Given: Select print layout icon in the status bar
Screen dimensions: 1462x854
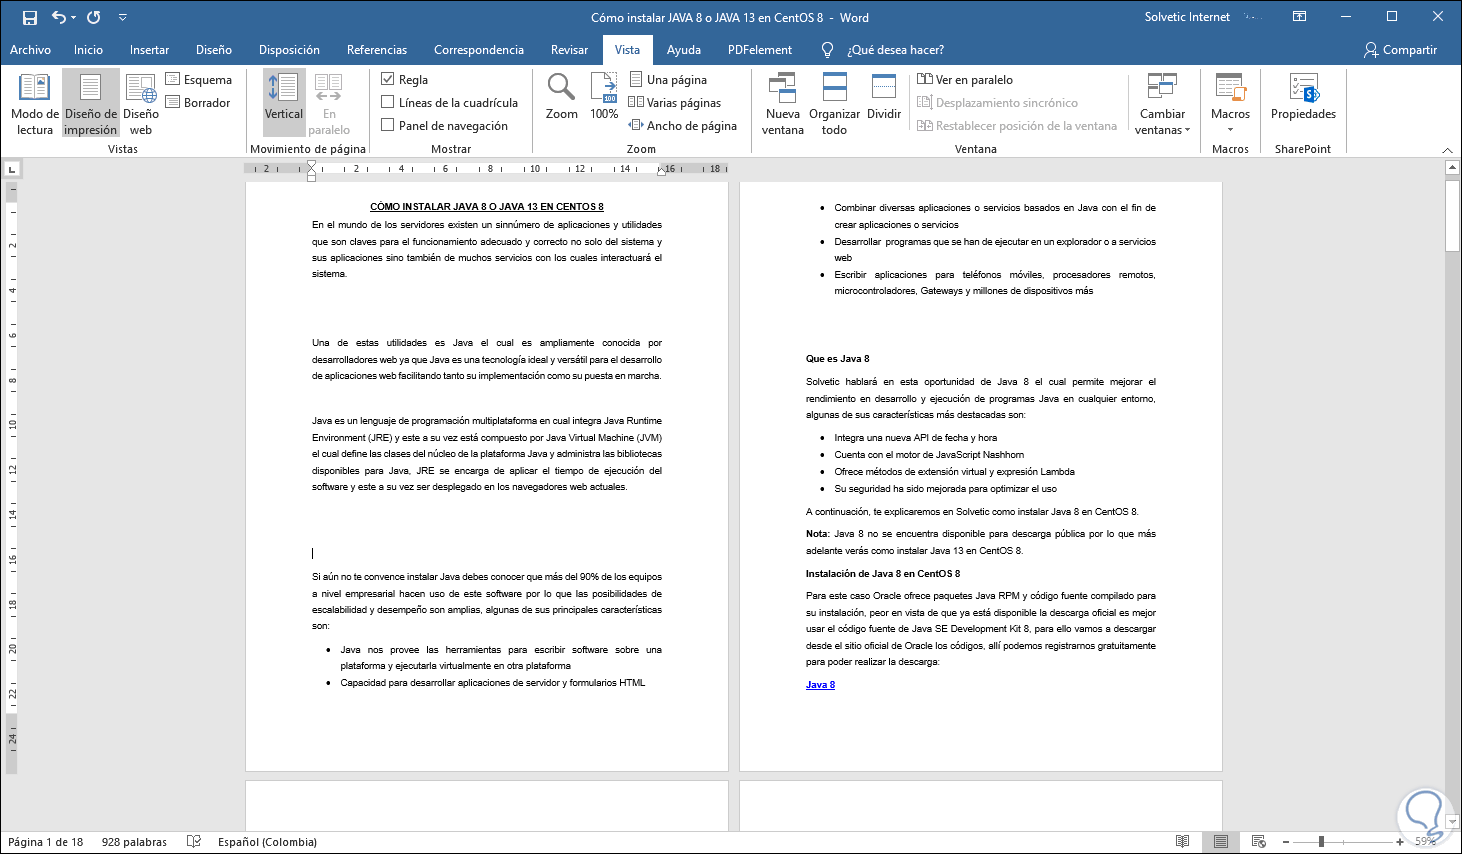Looking at the screenshot, I should [x=1221, y=842].
